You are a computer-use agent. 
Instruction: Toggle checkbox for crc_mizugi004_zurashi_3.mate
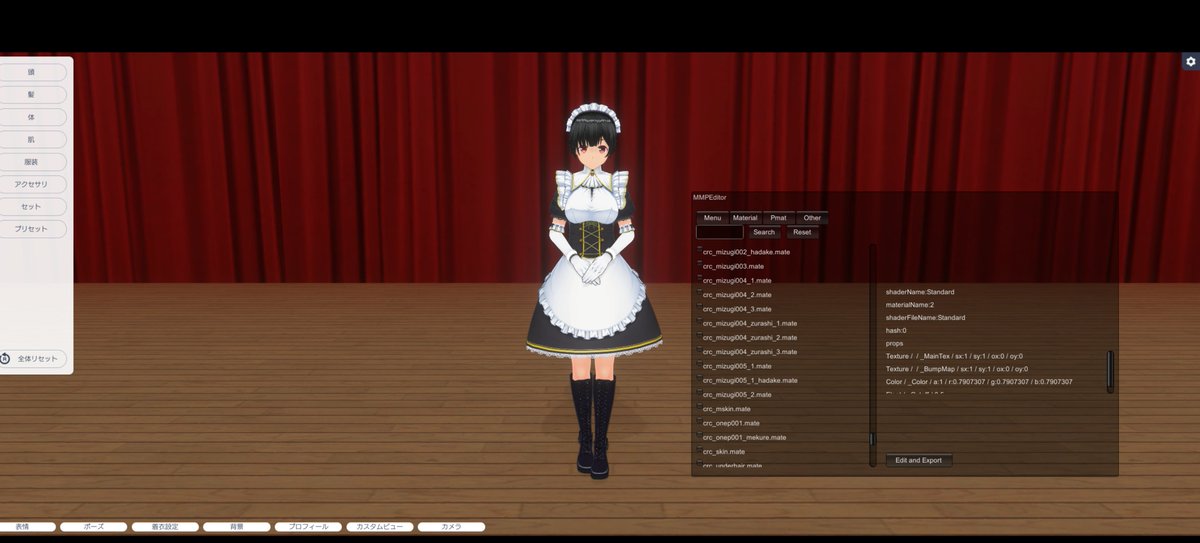click(699, 350)
